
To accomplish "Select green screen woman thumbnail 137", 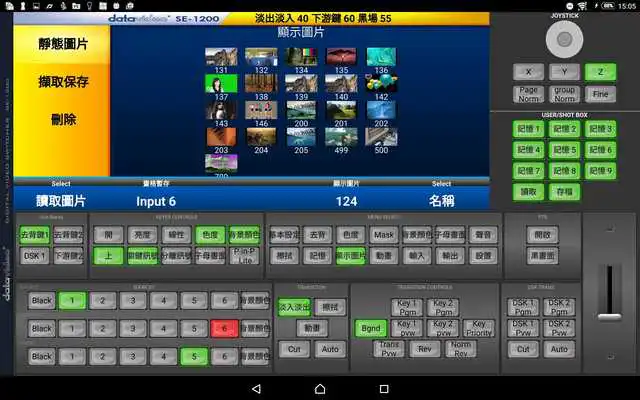I will coord(221,83).
